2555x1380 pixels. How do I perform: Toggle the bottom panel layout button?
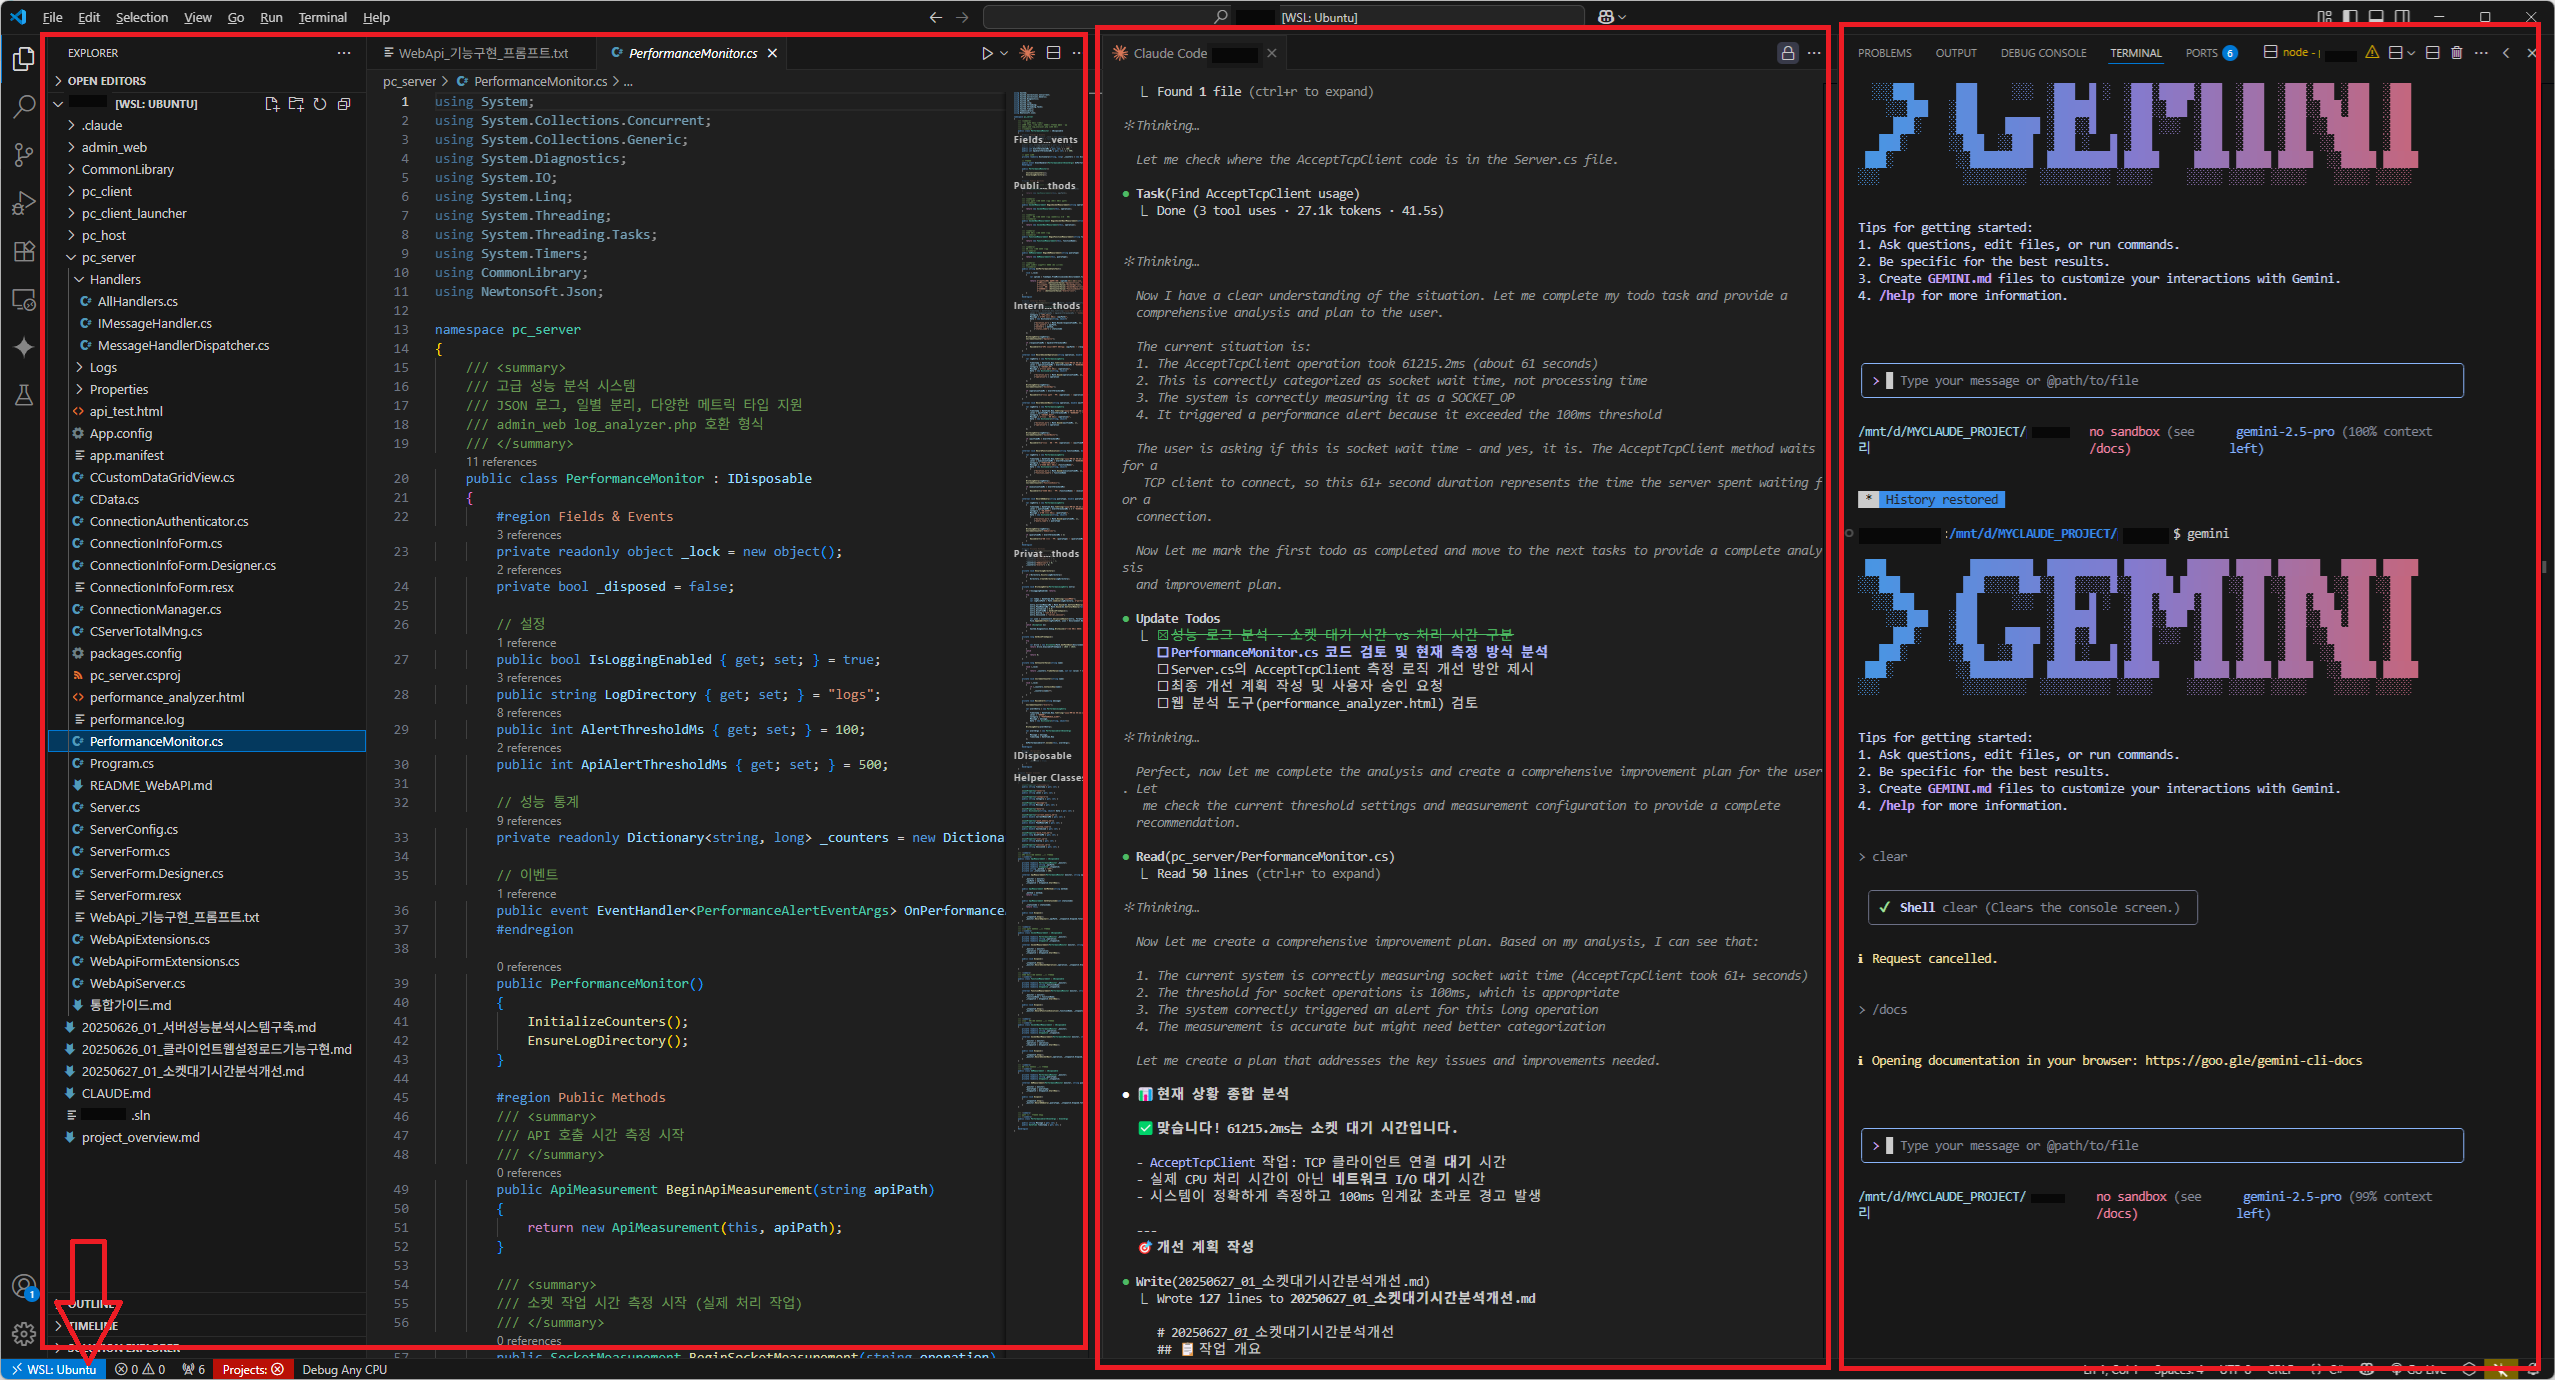pyautogui.click(x=2376, y=17)
